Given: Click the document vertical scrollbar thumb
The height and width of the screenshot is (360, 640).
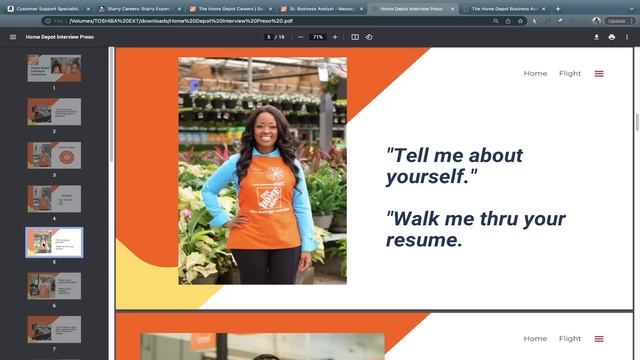Looking at the screenshot, I should tap(637, 122).
